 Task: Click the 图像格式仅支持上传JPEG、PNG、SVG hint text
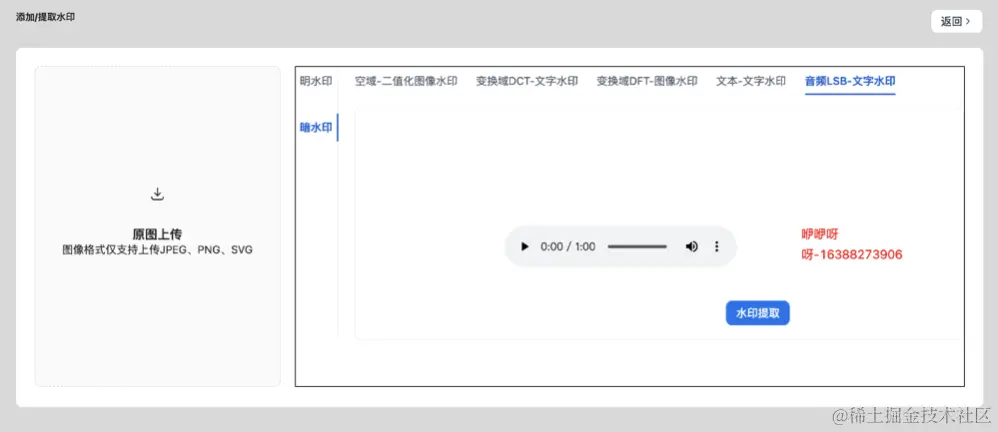(x=157, y=250)
